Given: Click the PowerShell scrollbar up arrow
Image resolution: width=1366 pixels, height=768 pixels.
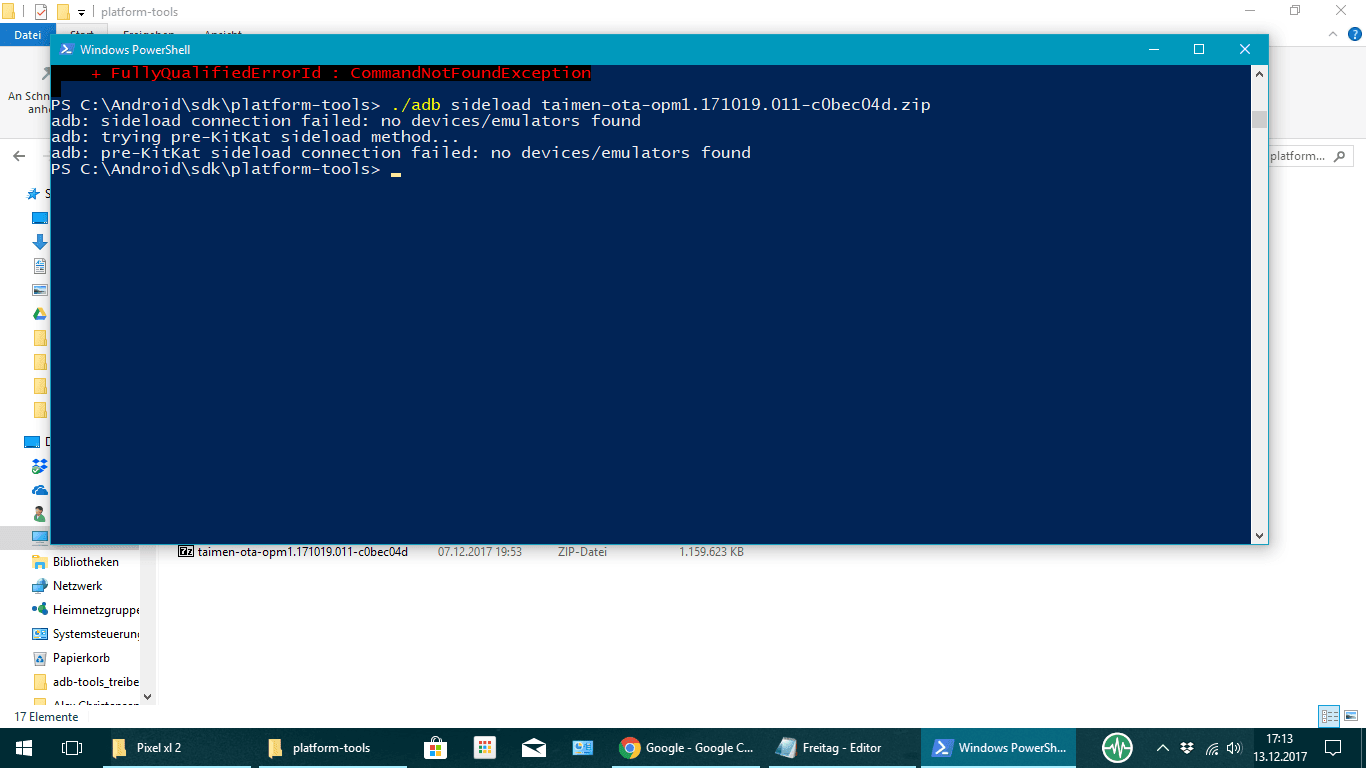Looking at the screenshot, I should (x=1260, y=73).
